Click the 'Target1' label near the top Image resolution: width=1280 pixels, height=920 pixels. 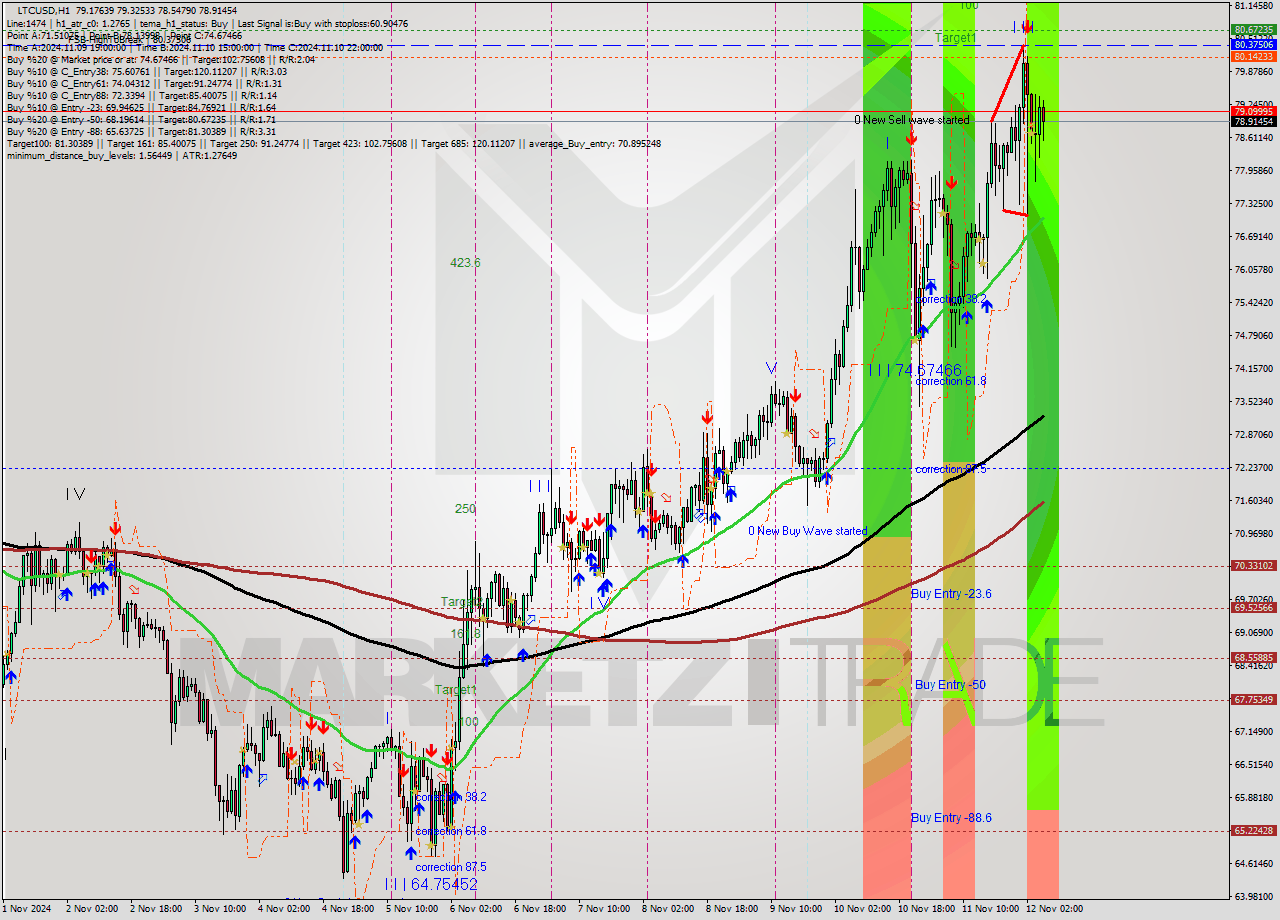point(955,37)
